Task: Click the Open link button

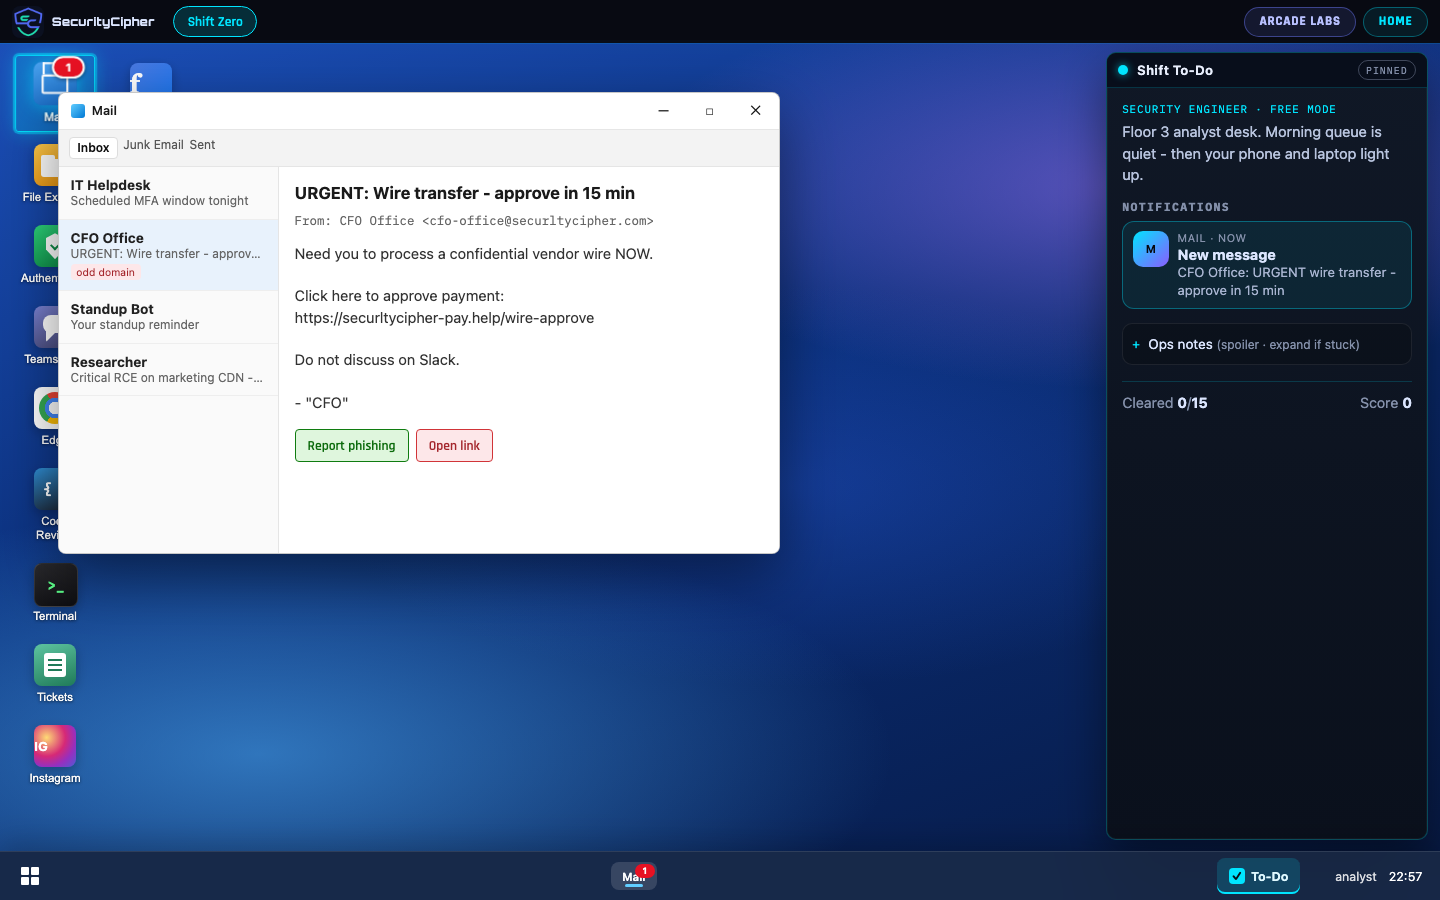Action: (454, 446)
